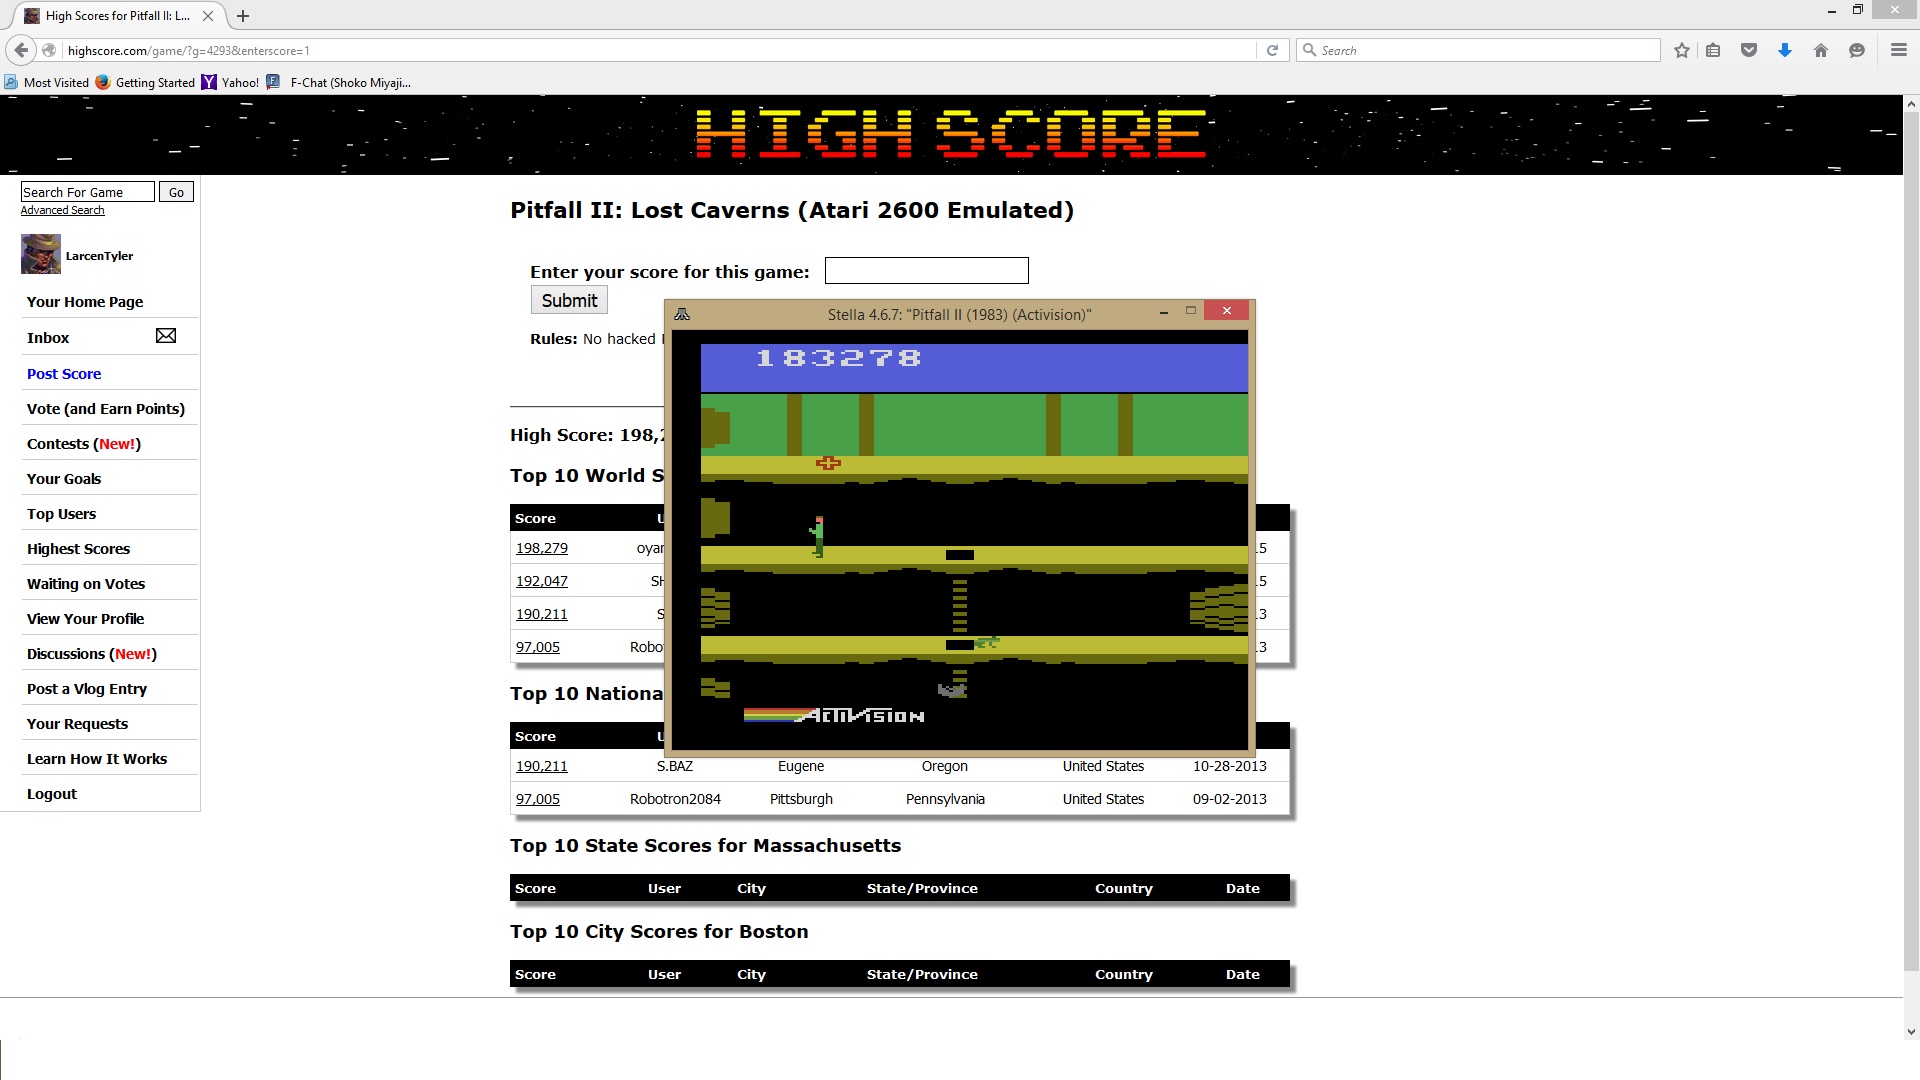The image size is (1920, 1080).
Task: Close the Stella emulator window
Action: pyautogui.click(x=1226, y=311)
